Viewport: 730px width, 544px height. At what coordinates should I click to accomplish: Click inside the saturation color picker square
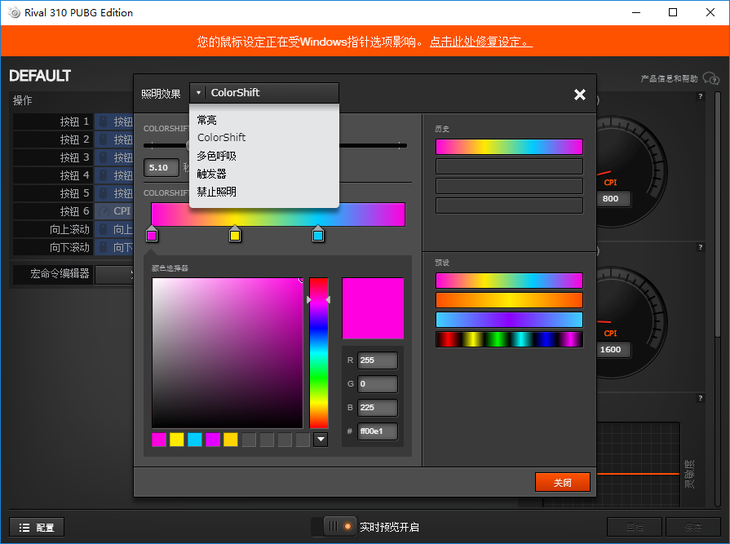[227, 353]
